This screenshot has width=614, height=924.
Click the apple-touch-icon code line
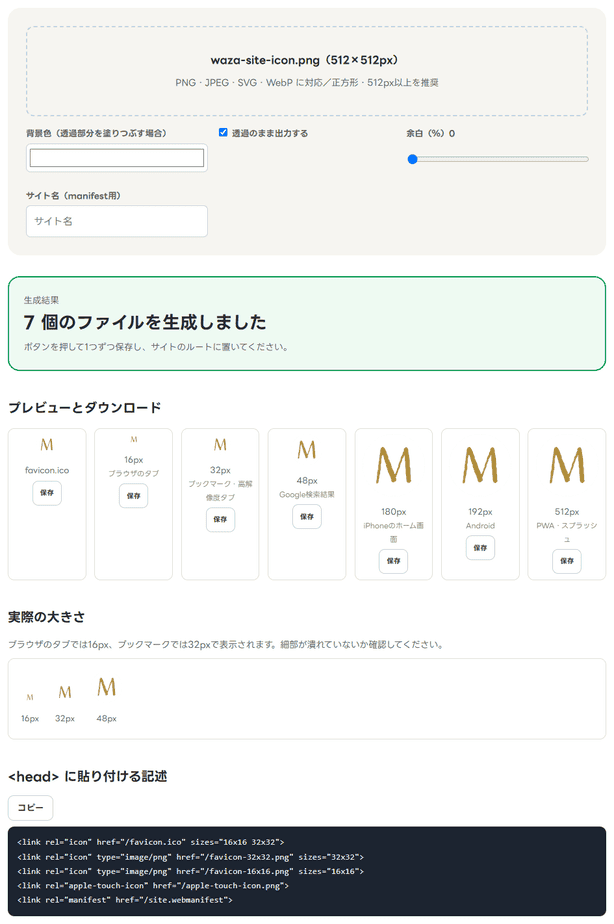click(153, 886)
